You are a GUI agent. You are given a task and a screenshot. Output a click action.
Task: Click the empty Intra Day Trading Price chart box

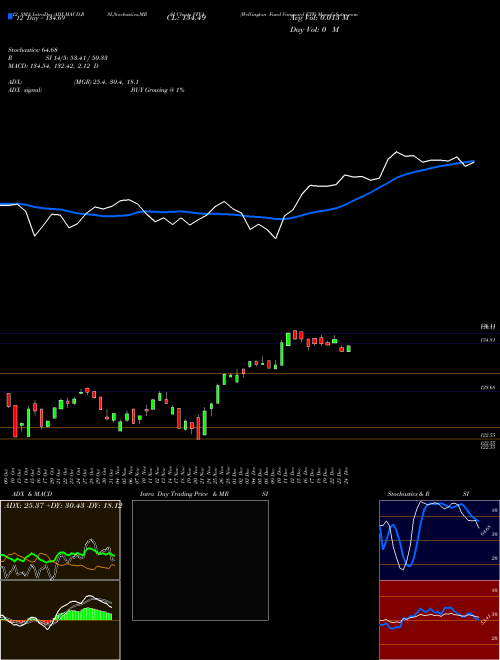200,560
